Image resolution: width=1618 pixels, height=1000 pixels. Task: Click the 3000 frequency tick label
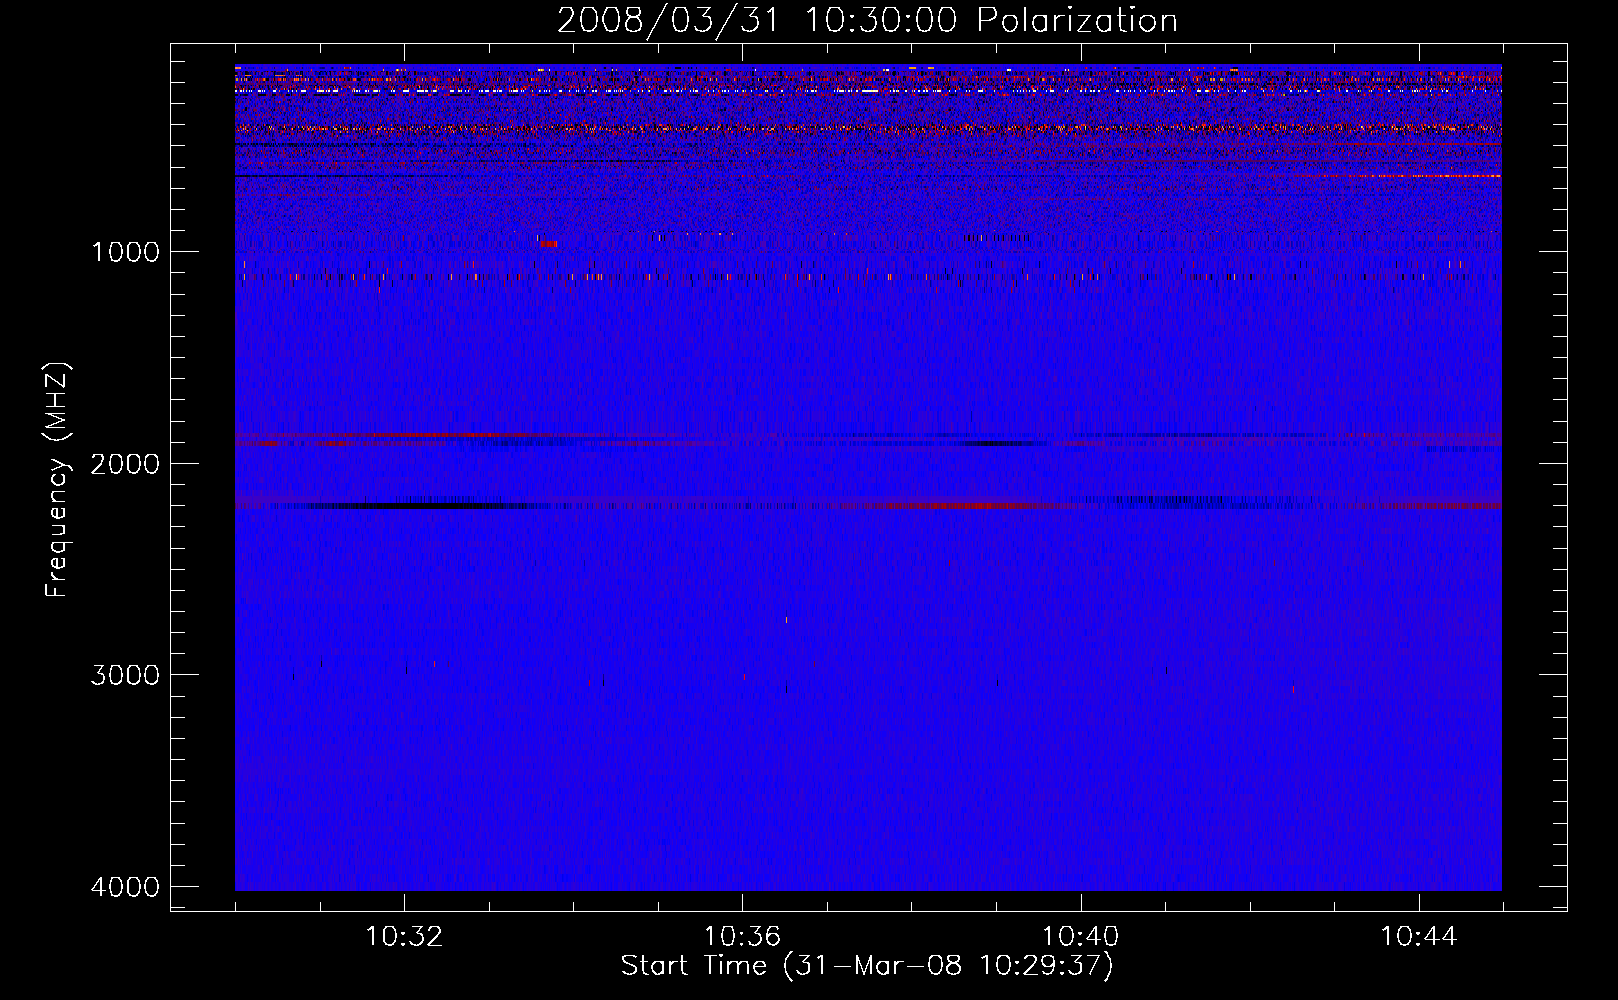tap(125, 675)
